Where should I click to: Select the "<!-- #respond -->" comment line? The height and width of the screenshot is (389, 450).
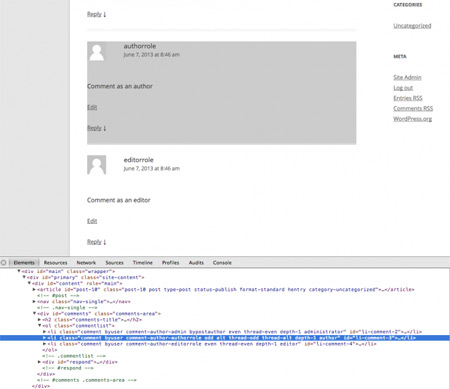(68, 368)
